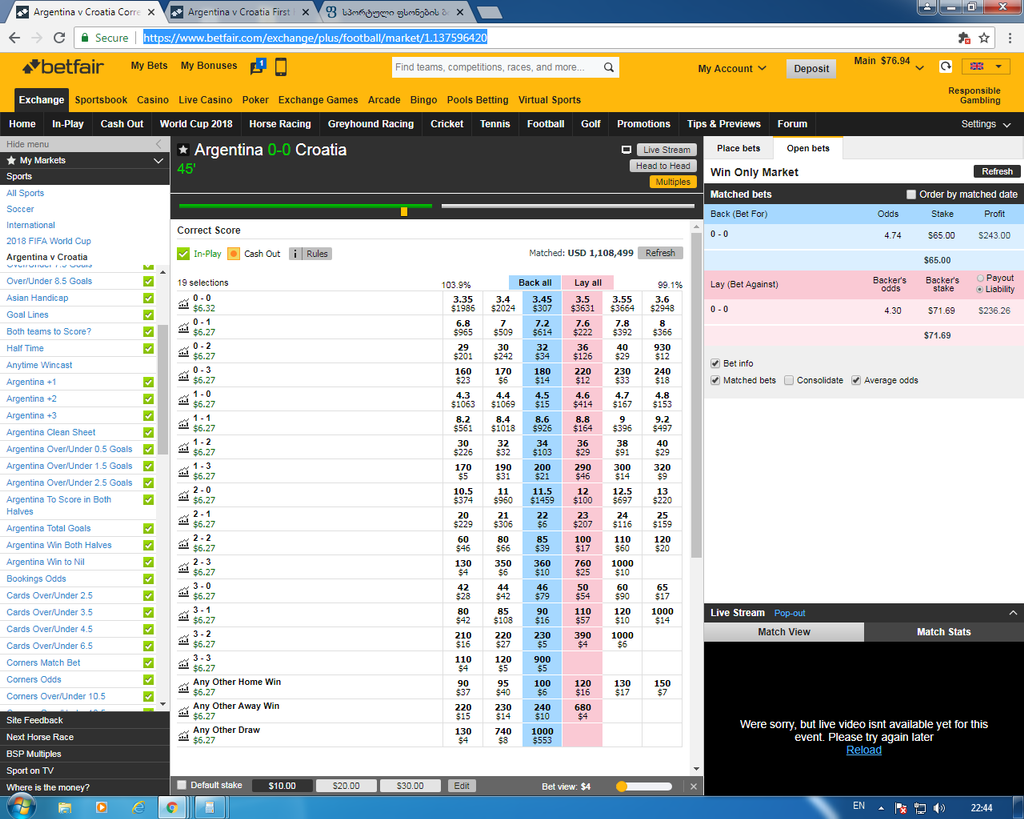Refresh balance using circular arrow icon
Image resolution: width=1024 pixels, height=819 pixels.
[946, 66]
